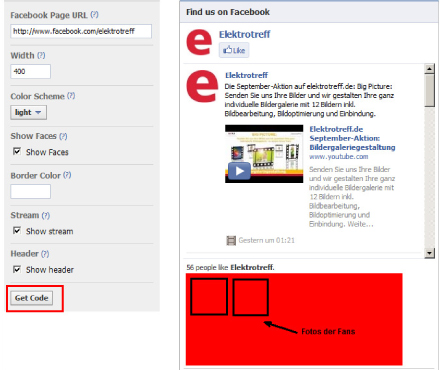Image resolution: width=440 pixels, height=370 pixels.
Task: Open help for Facebook Page URL
Action: tap(94, 15)
